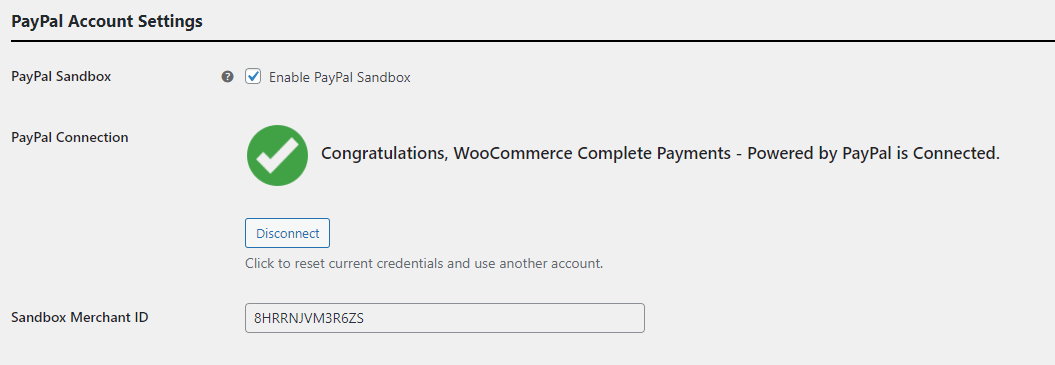The image size is (1055, 365).
Task: Focus the Sandbox Merchant ID input field
Action: pos(445,318)
